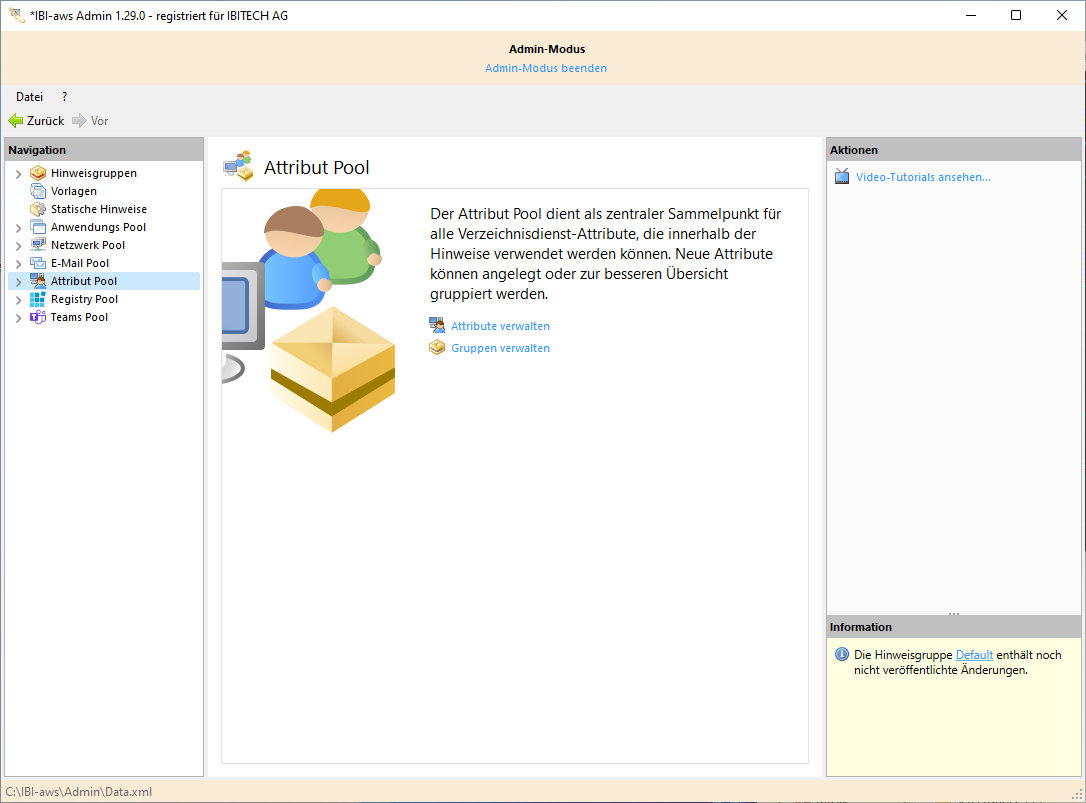Image resolution: width=1086 pixels, height=803 pixels.
Task: Expand the Teams Pool tree node
Action: [18, 318]
